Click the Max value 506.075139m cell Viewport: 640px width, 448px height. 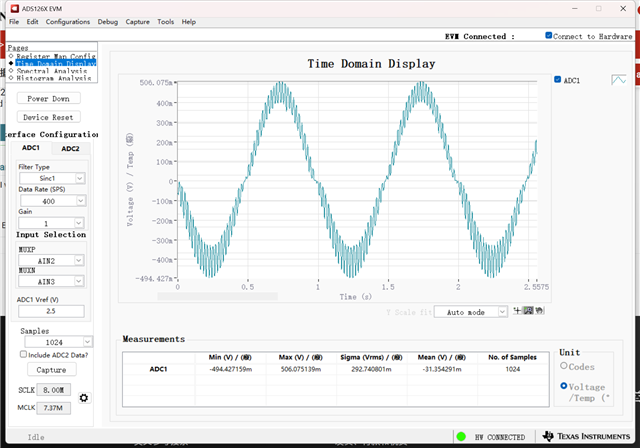[x=301, y=369]
